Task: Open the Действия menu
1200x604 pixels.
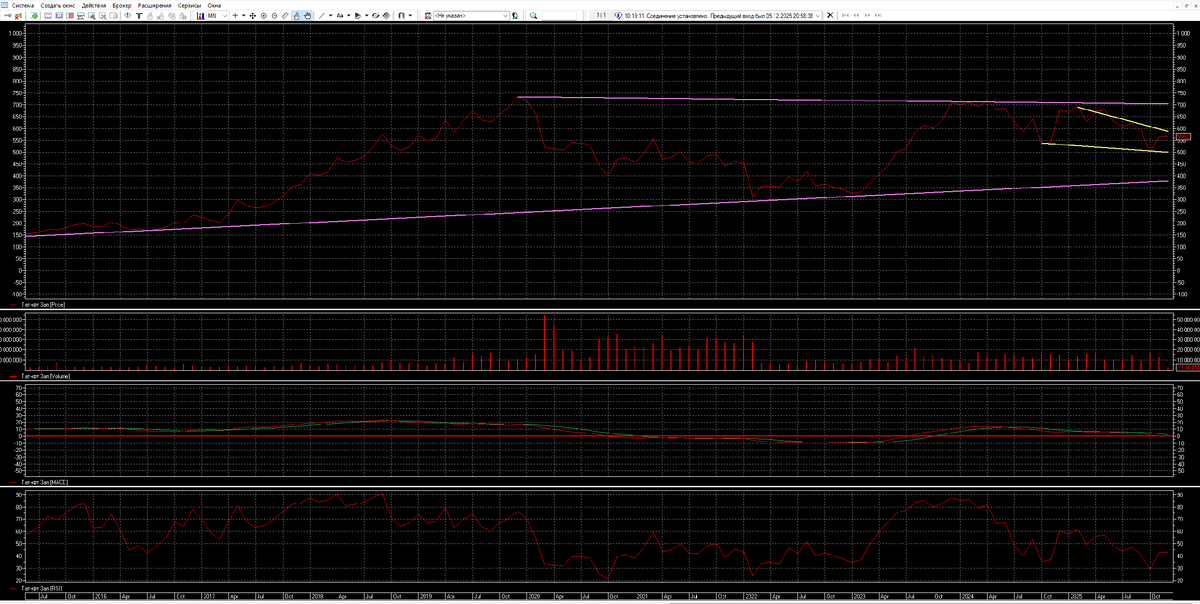Action: (94, 5)
